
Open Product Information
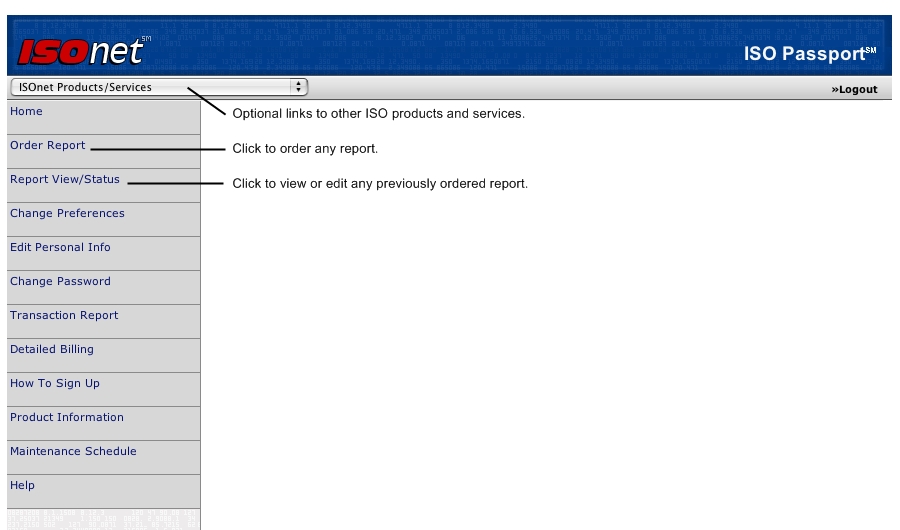click(67, 417)
